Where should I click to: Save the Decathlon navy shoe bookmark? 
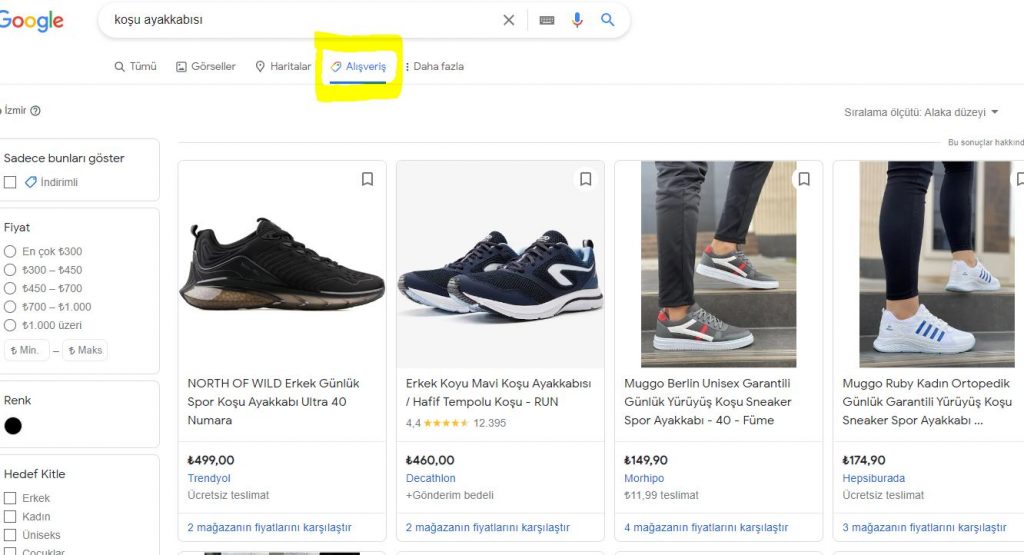(x=586, y=179)
